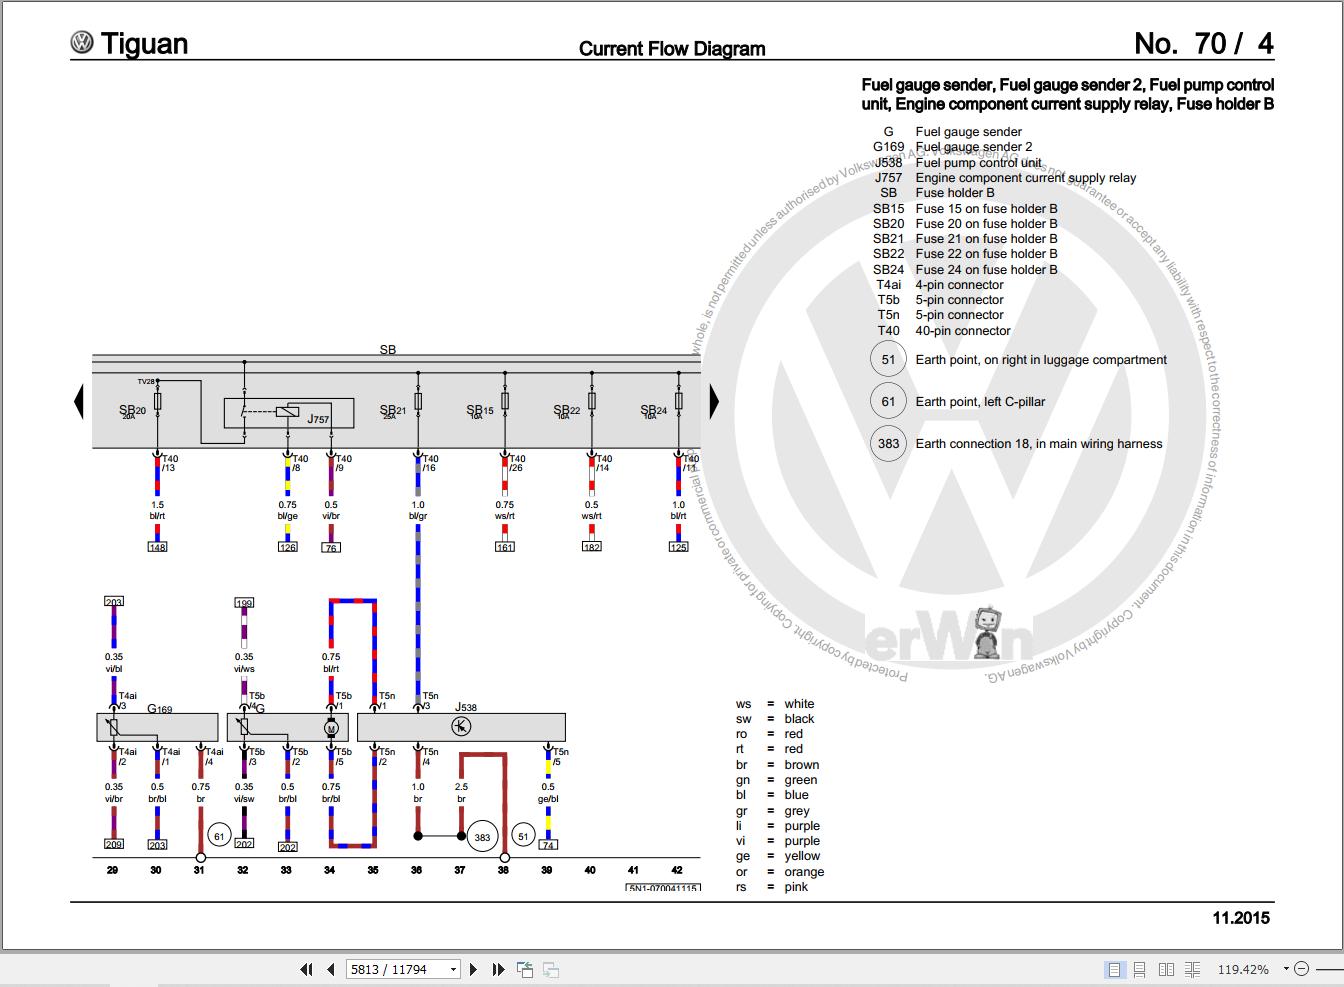This screenshot has width=1344, height=987.
Task: Click earth connection circle 383 in the diagram
Action: tap(482, 836)
